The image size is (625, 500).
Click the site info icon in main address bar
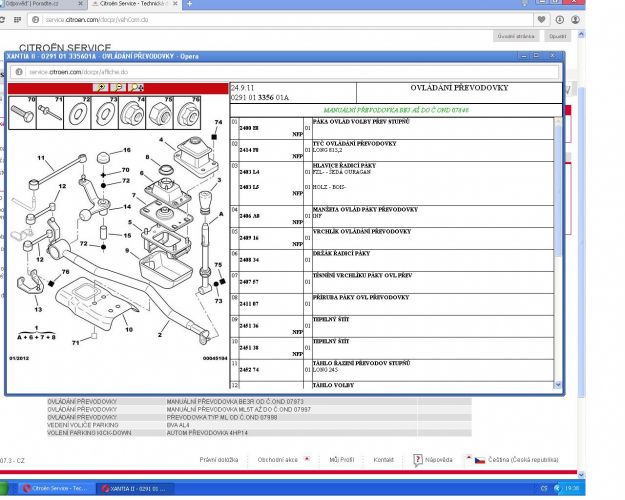(x=35, y=20)
